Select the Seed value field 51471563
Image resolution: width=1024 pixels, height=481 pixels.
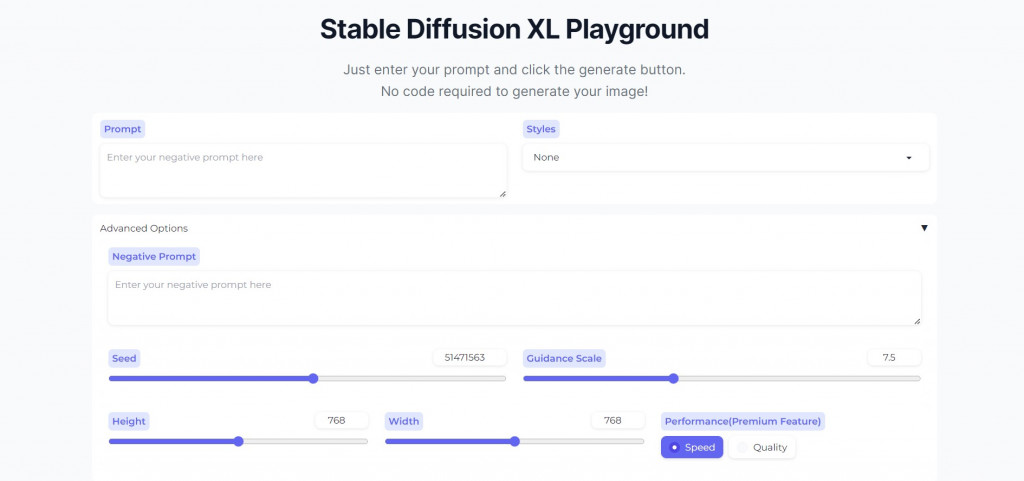[x=469, y=357]
